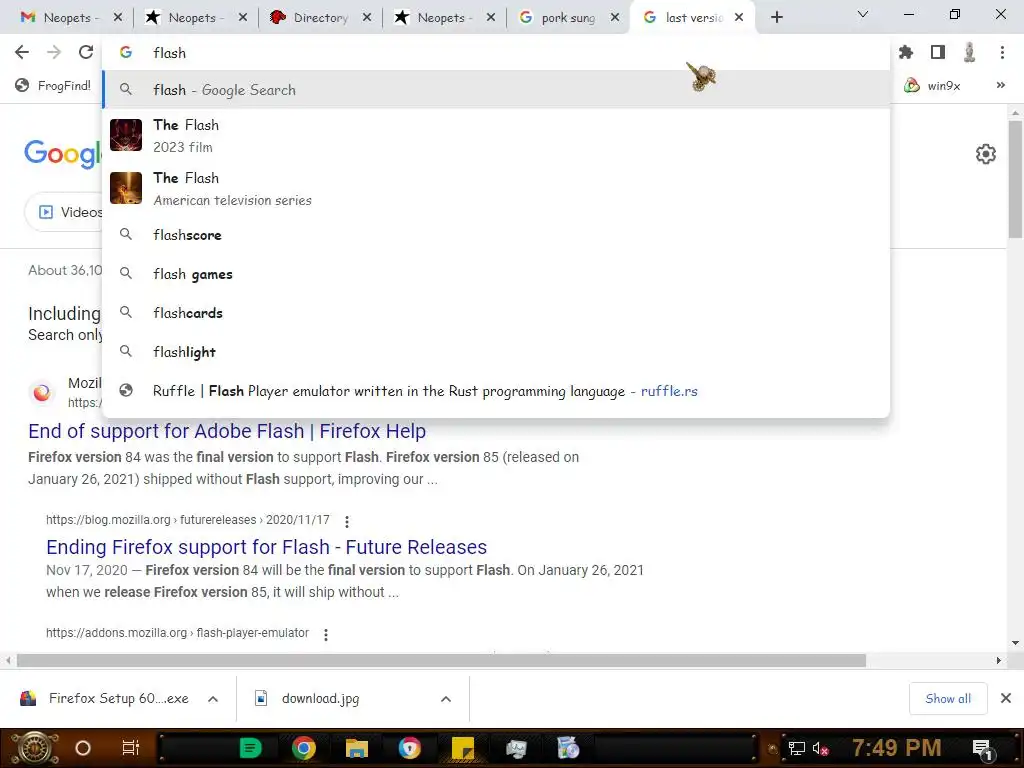This screenshot has width=1024, height=768.
Task: Switch to the Directory tab
Action: coord(320,18)
